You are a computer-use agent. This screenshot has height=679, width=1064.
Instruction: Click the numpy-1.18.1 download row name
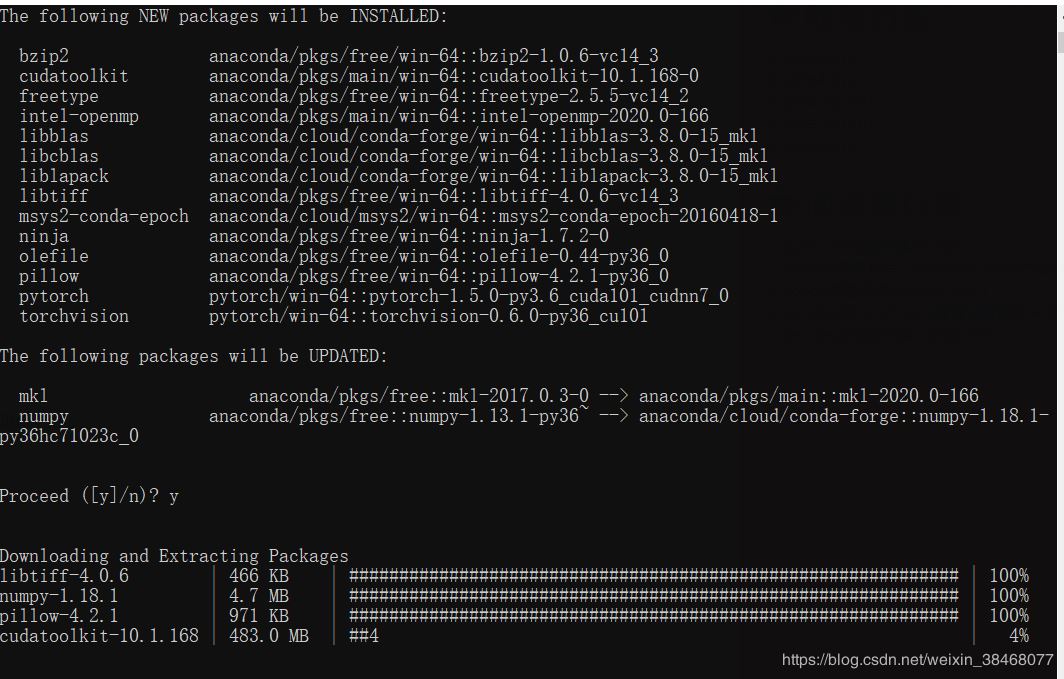(59, 596)
